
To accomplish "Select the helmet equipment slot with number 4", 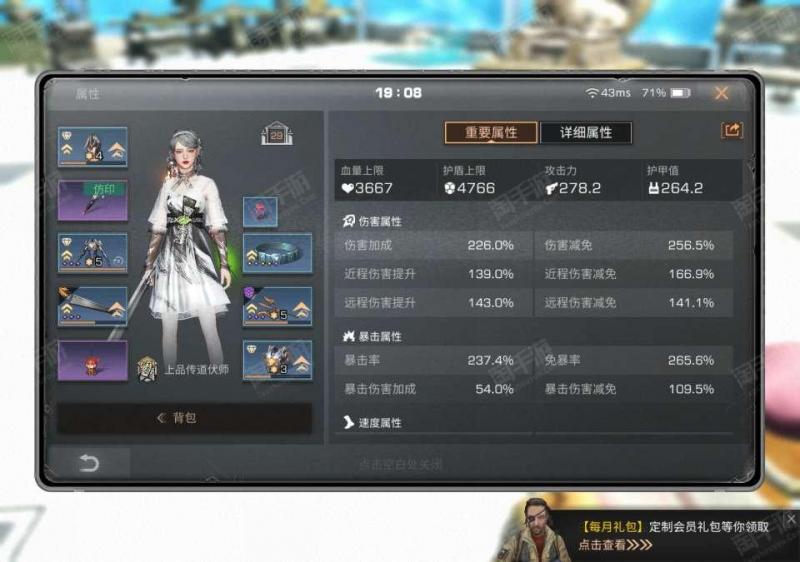I will [x=92, y=147].
